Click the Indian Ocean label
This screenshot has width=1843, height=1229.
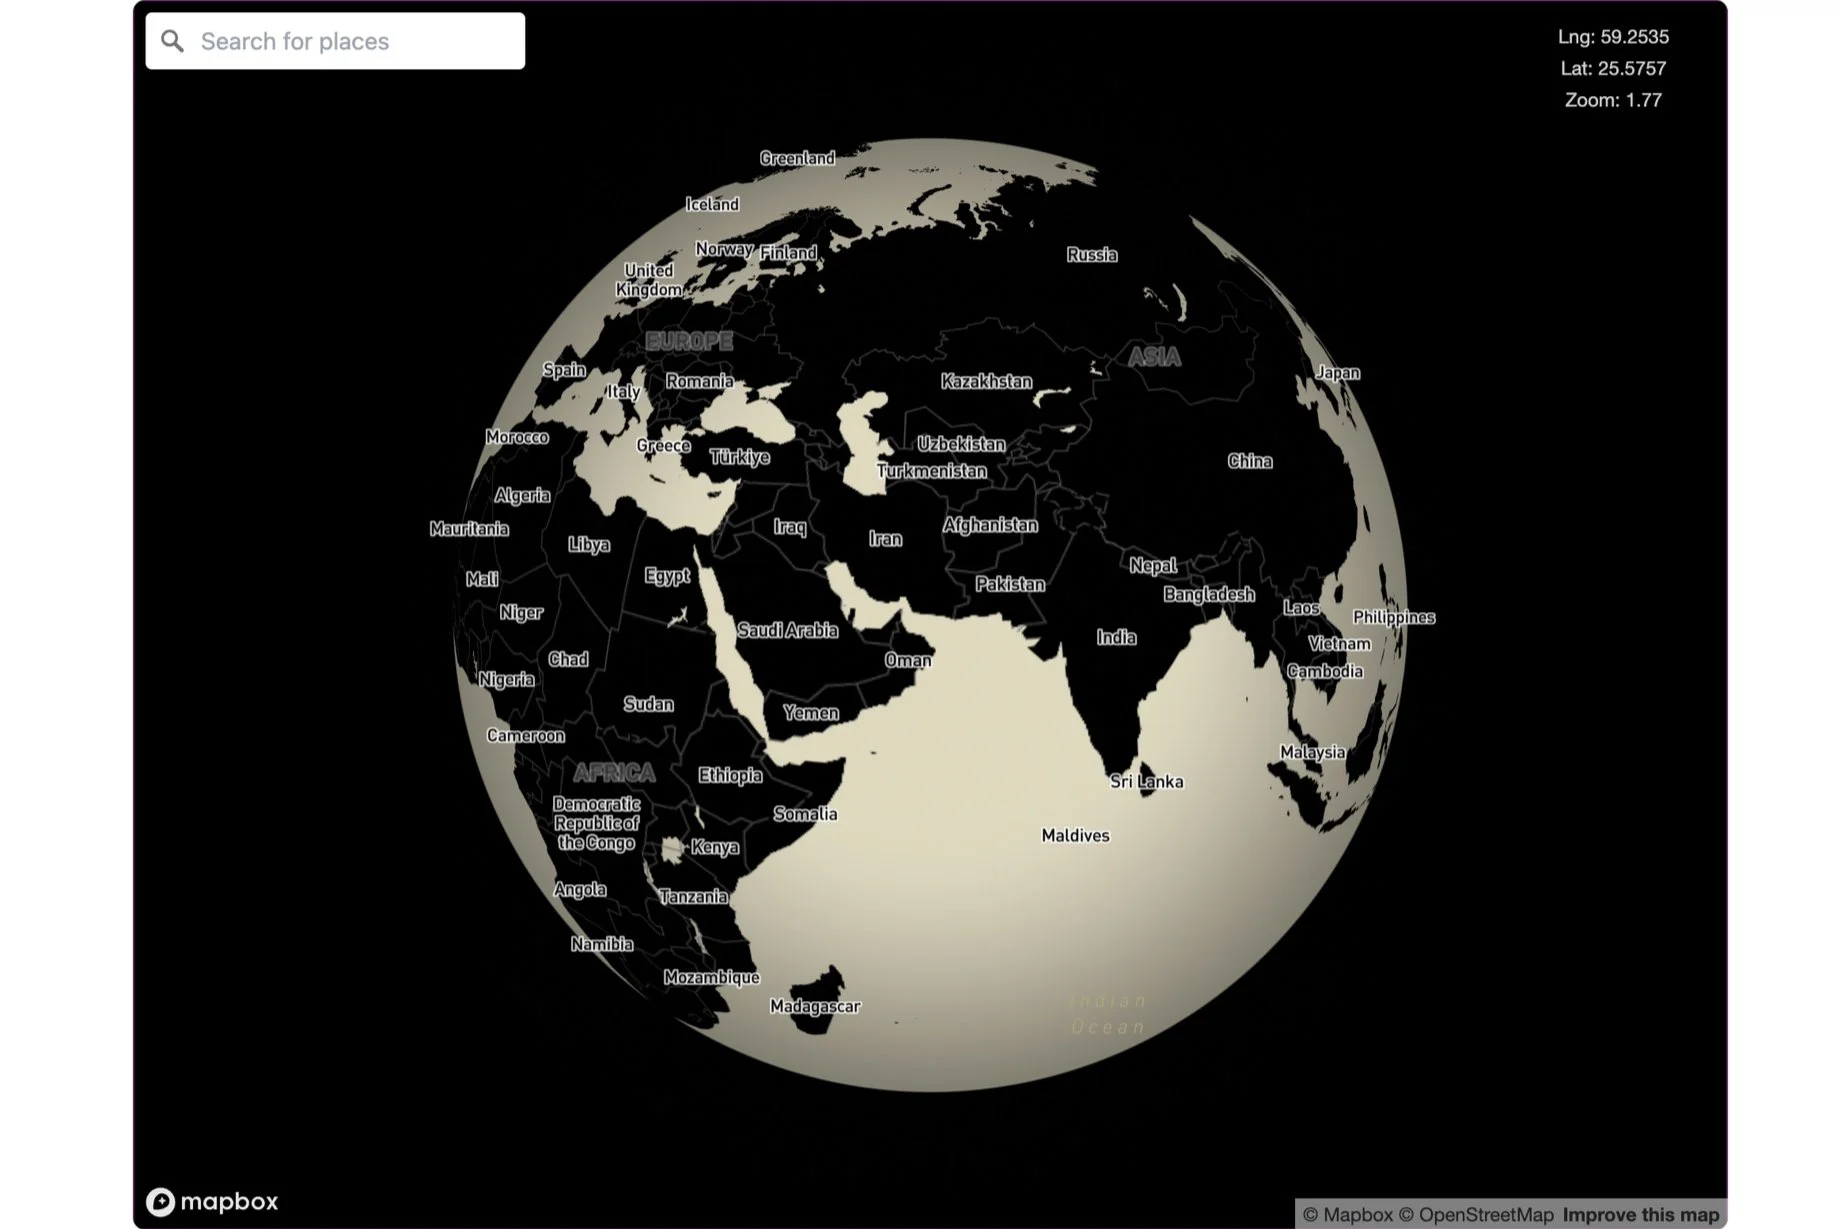click(1109, 1013)
